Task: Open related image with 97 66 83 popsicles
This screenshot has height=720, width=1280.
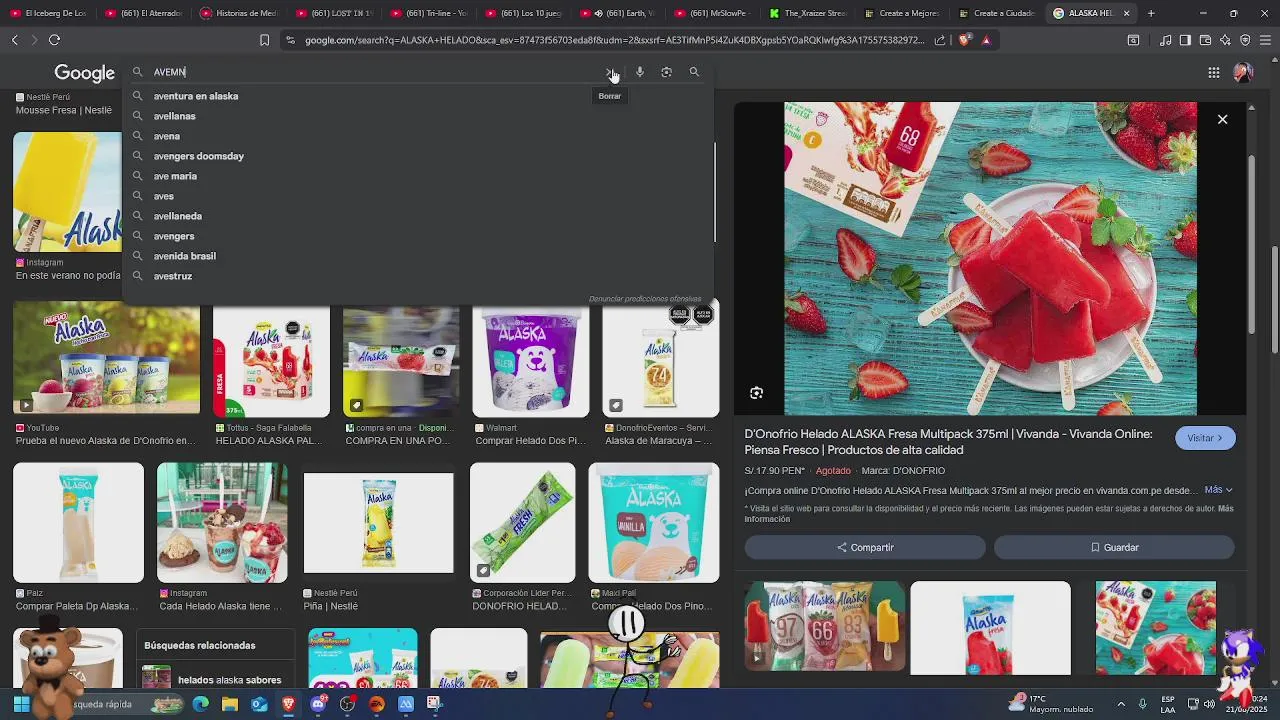Action: (x=825, y=628)
